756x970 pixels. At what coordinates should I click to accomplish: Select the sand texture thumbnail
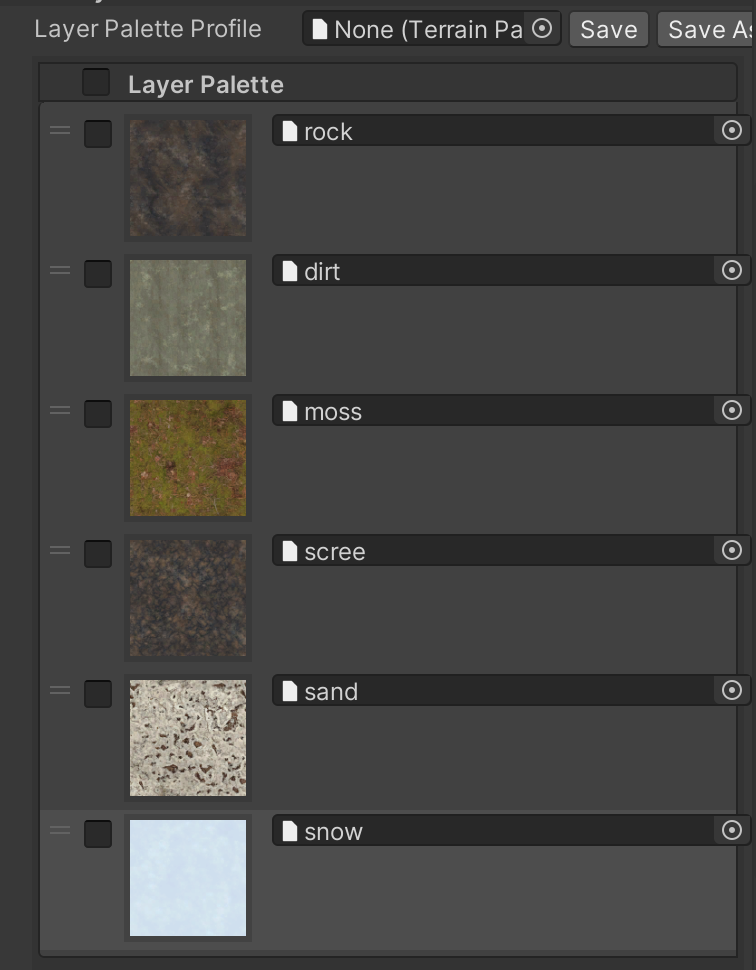tap(188, 738)
